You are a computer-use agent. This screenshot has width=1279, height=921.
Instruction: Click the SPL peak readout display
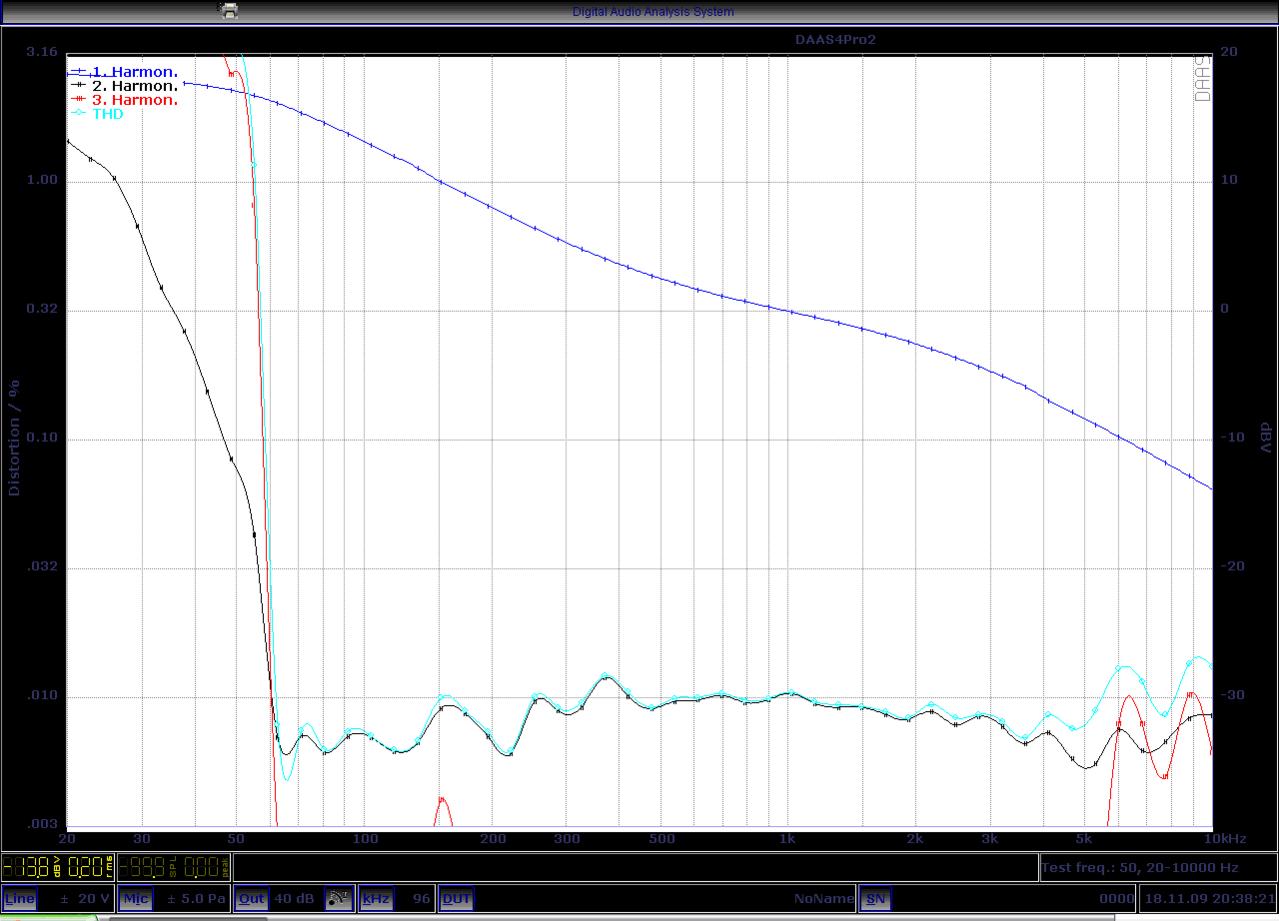175,866
